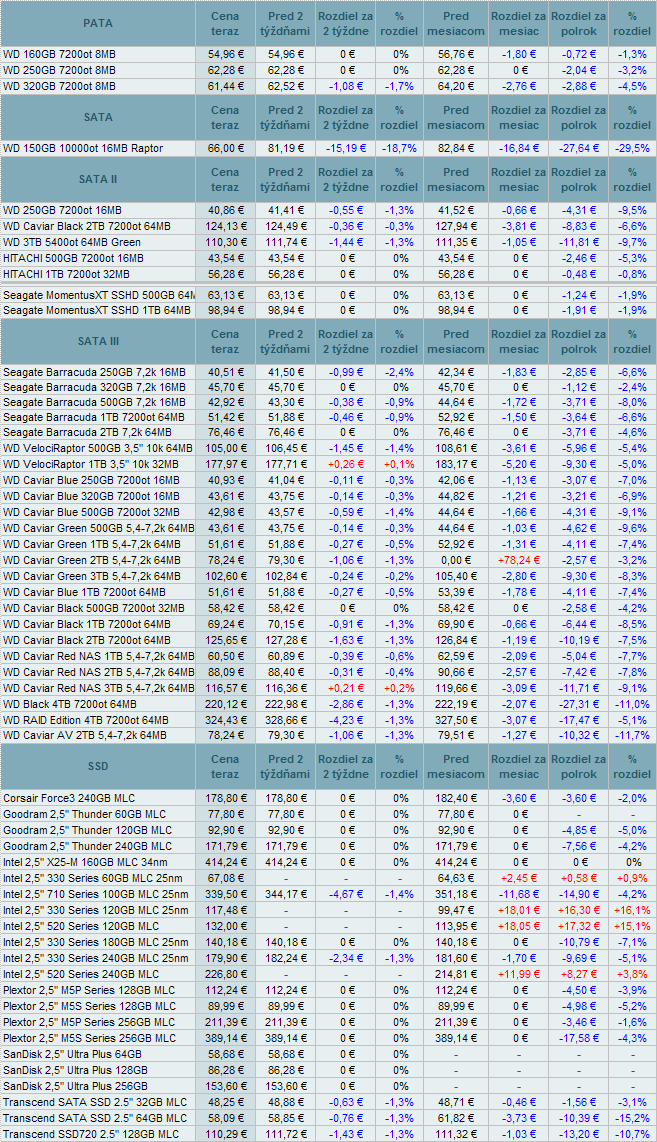Select red +0,26 € in VelociRaptor 1TB row
The image size is (657, 1142).
[346, 465]
